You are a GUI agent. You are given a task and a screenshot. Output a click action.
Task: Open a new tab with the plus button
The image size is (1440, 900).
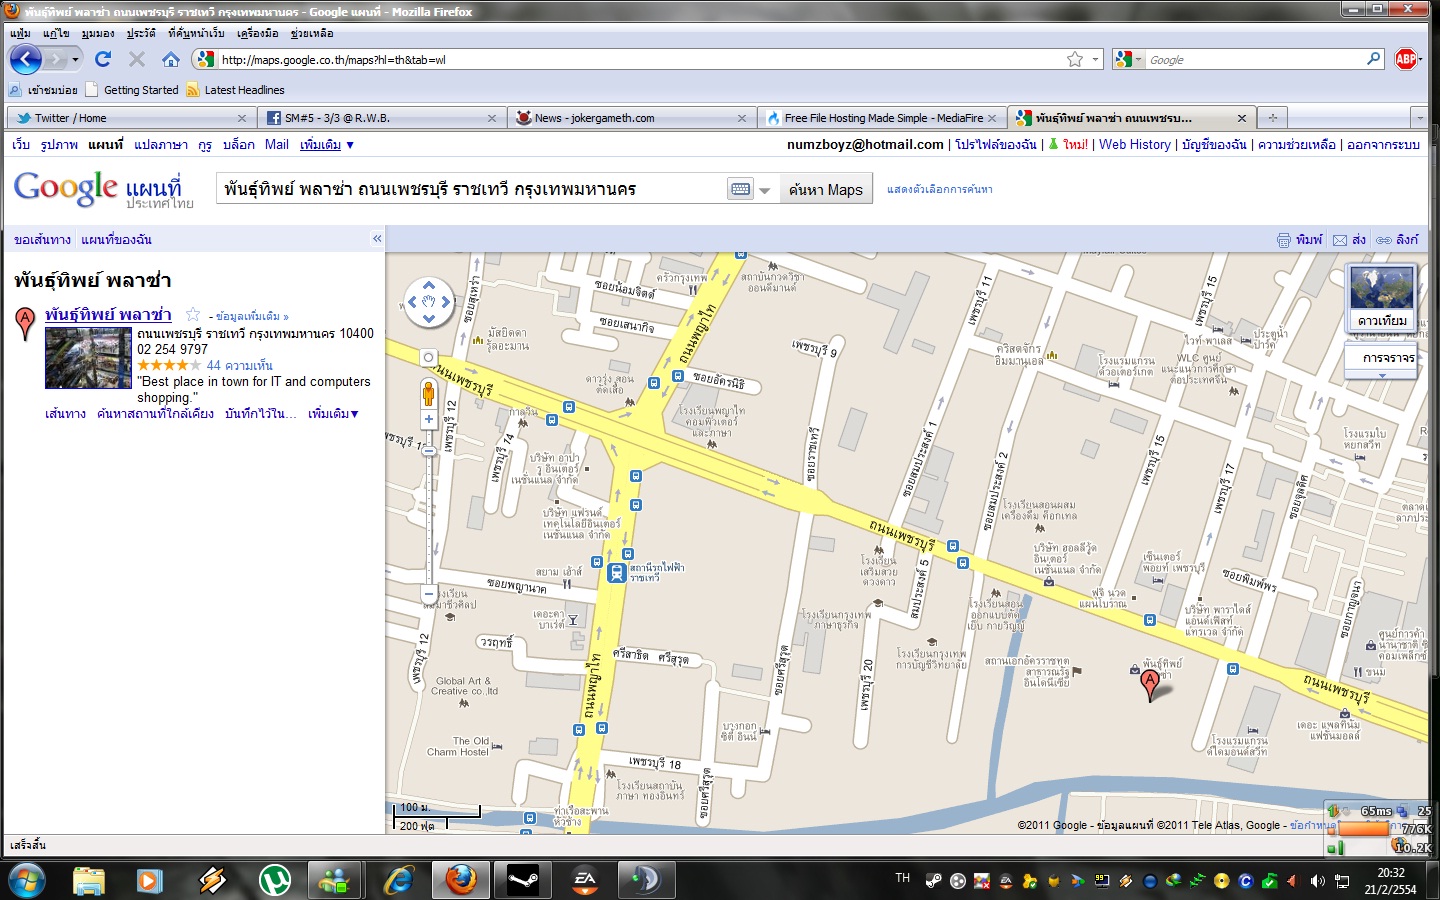(x=1273, y=118)
